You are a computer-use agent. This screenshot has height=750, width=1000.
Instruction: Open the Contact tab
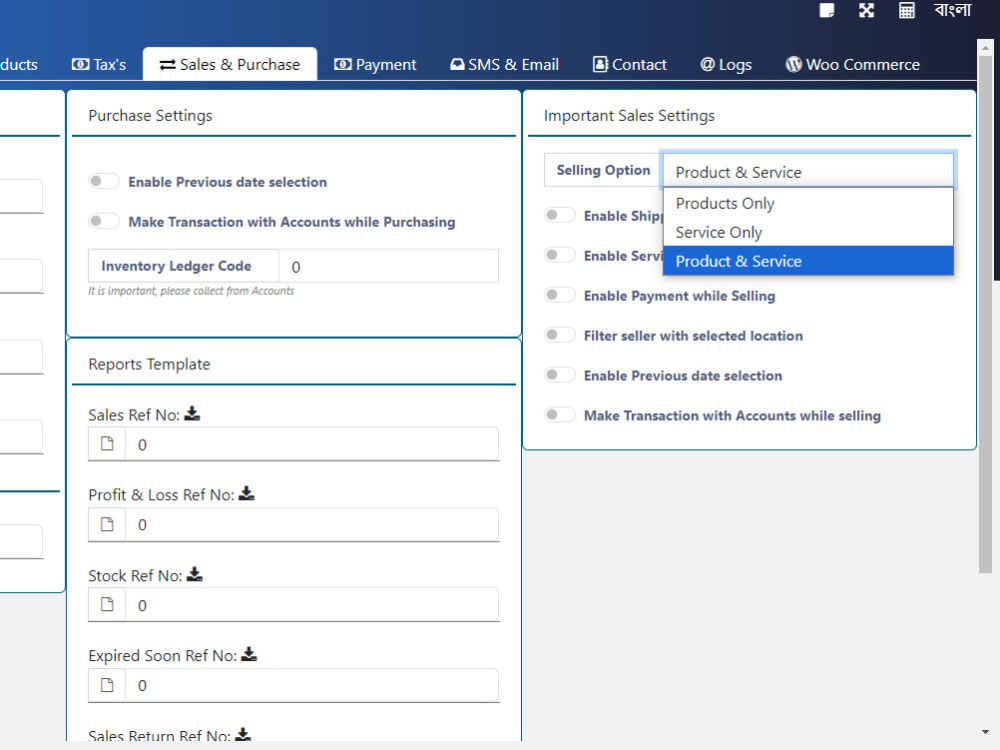pyautogui.click(x=629, y=64)
